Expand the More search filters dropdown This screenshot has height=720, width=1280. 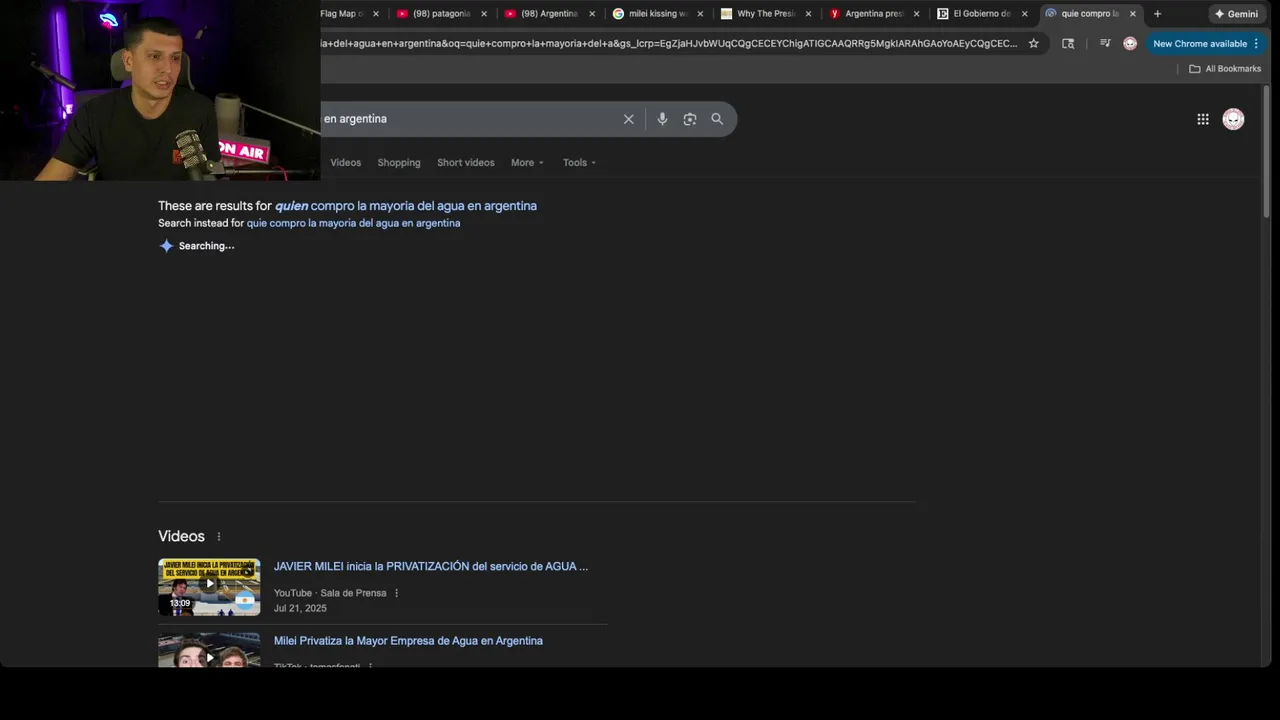click(527, 163)
